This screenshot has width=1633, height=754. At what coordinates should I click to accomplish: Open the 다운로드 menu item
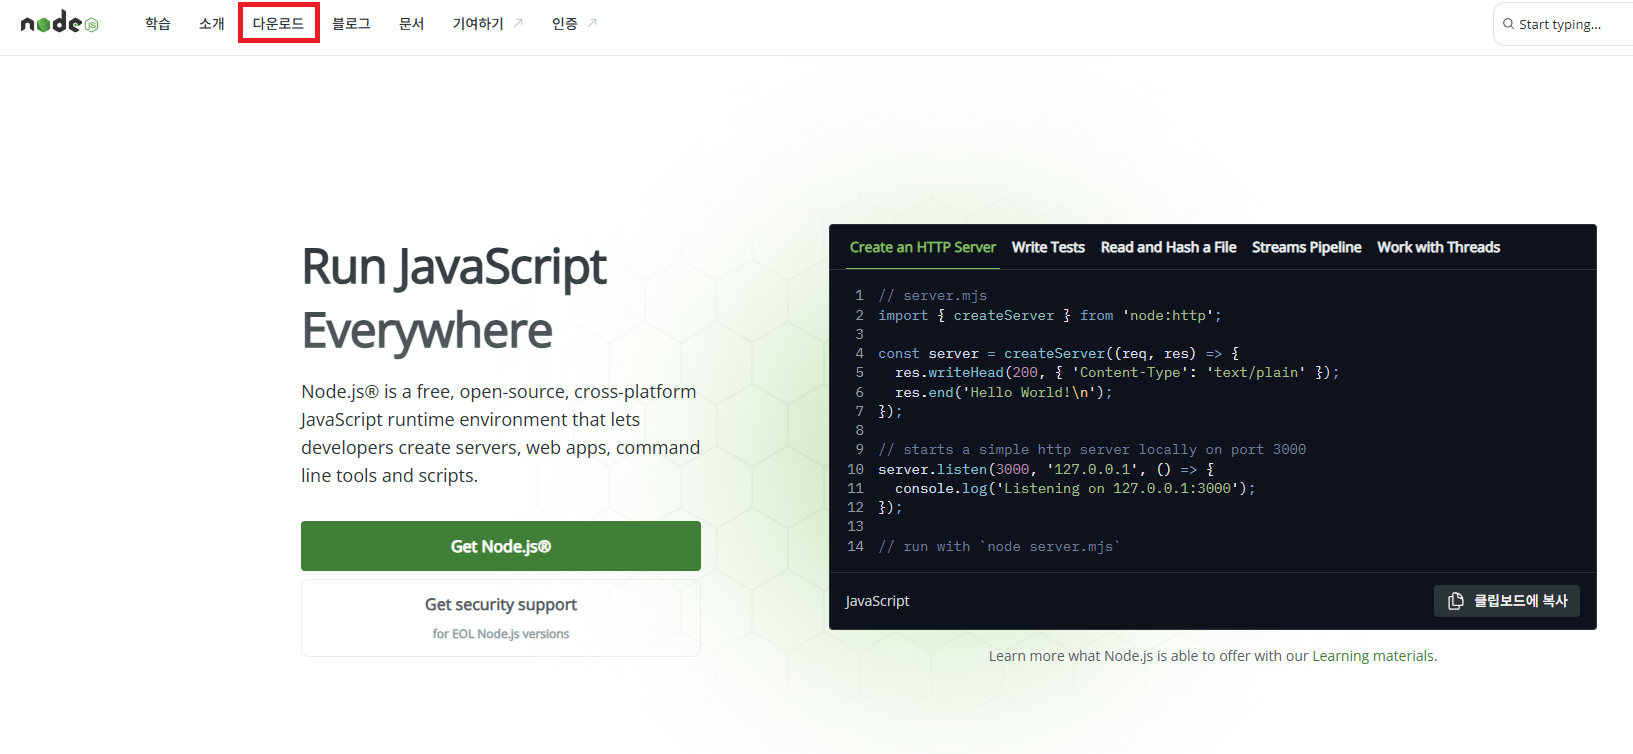pyautogui.click(x=278, y=23)
